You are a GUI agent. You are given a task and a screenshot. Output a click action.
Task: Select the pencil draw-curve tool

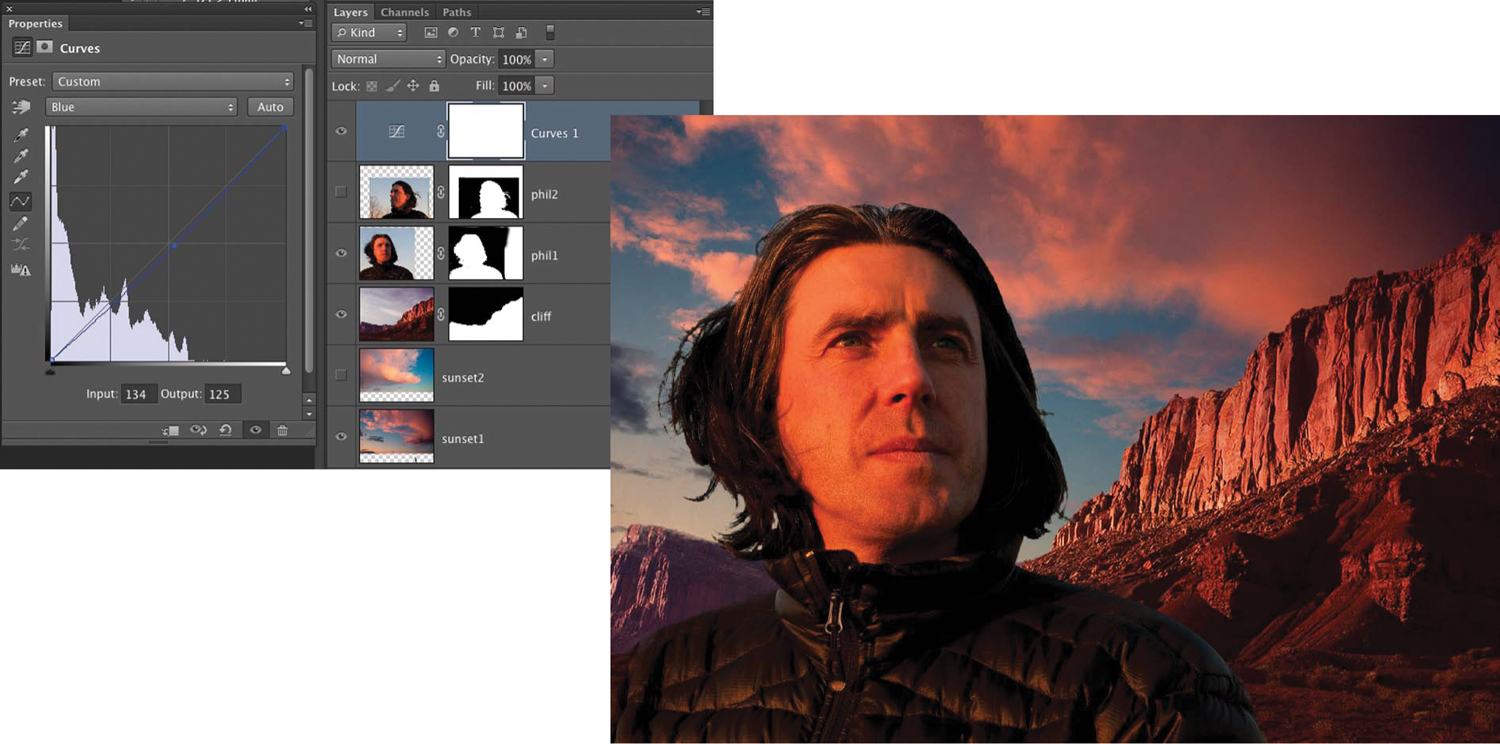point(21,224)
